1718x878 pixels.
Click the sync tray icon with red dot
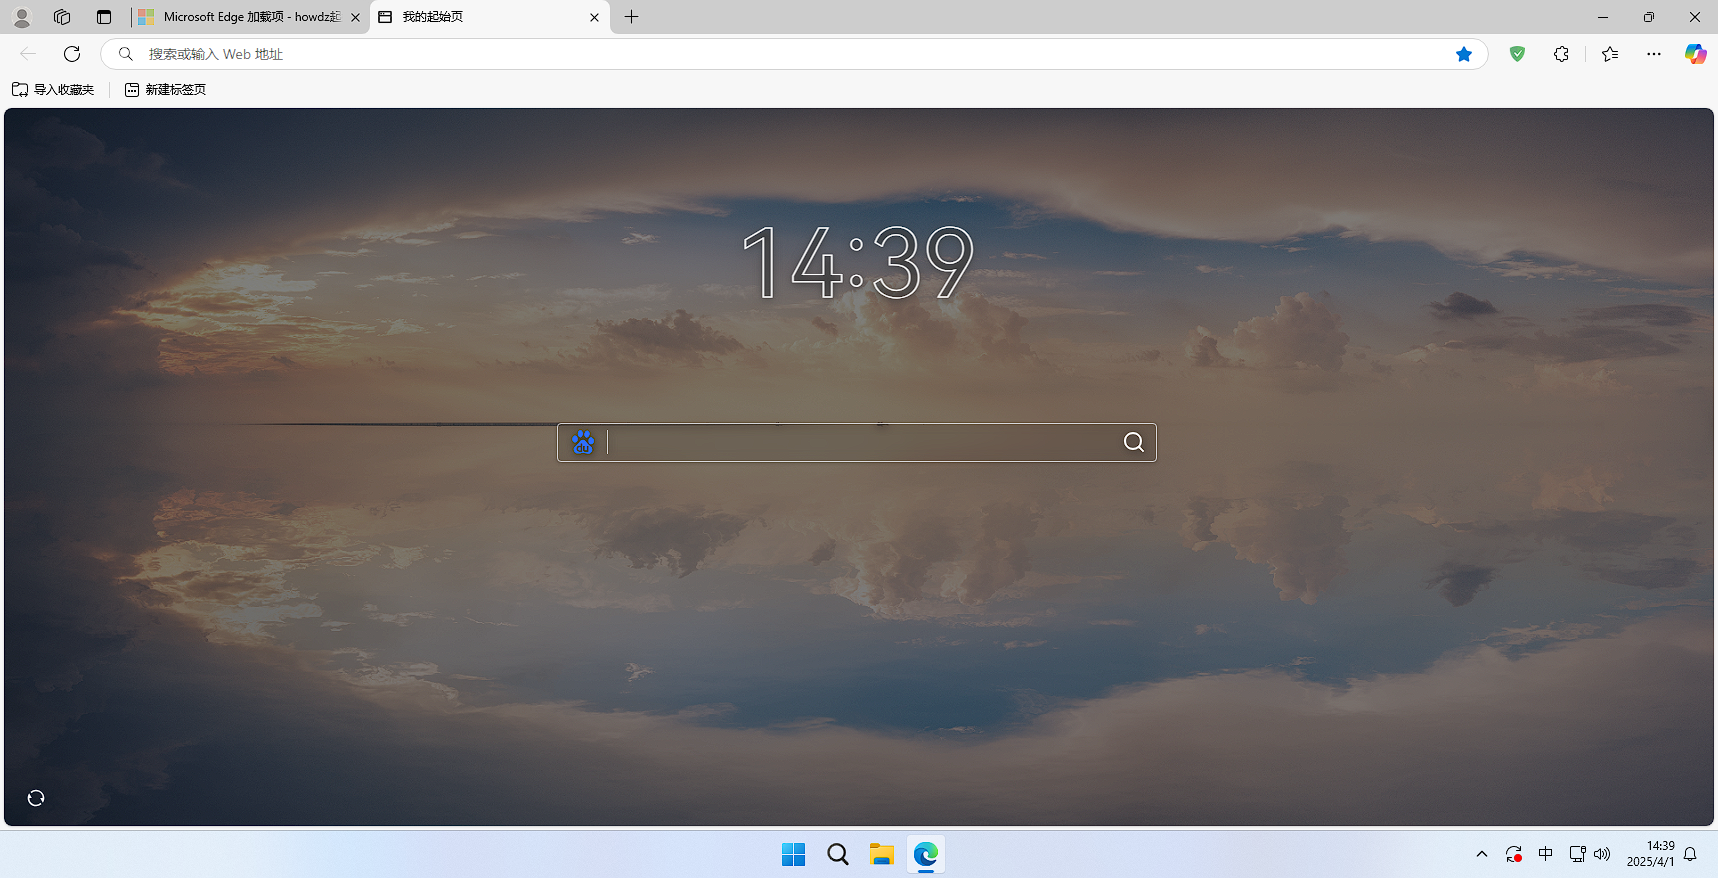coord(1514,854)
